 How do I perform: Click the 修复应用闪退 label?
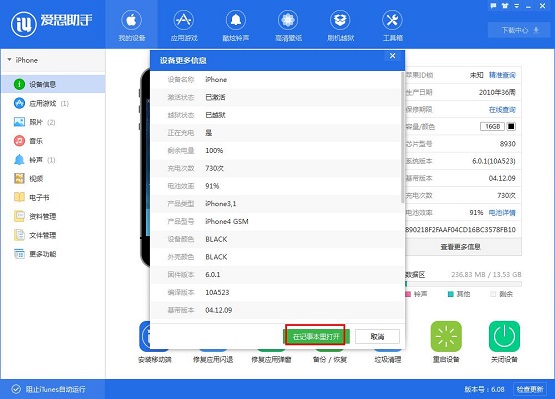click(x=213, y=360)
